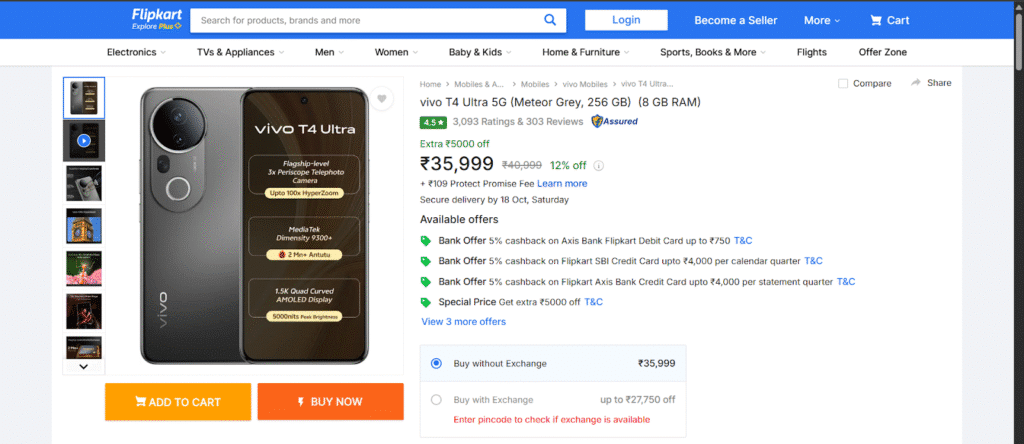Click the price info icon beside 12% off
This screenshot has width=1024, height=444.
pyautogui.click(x=599, y=166)
